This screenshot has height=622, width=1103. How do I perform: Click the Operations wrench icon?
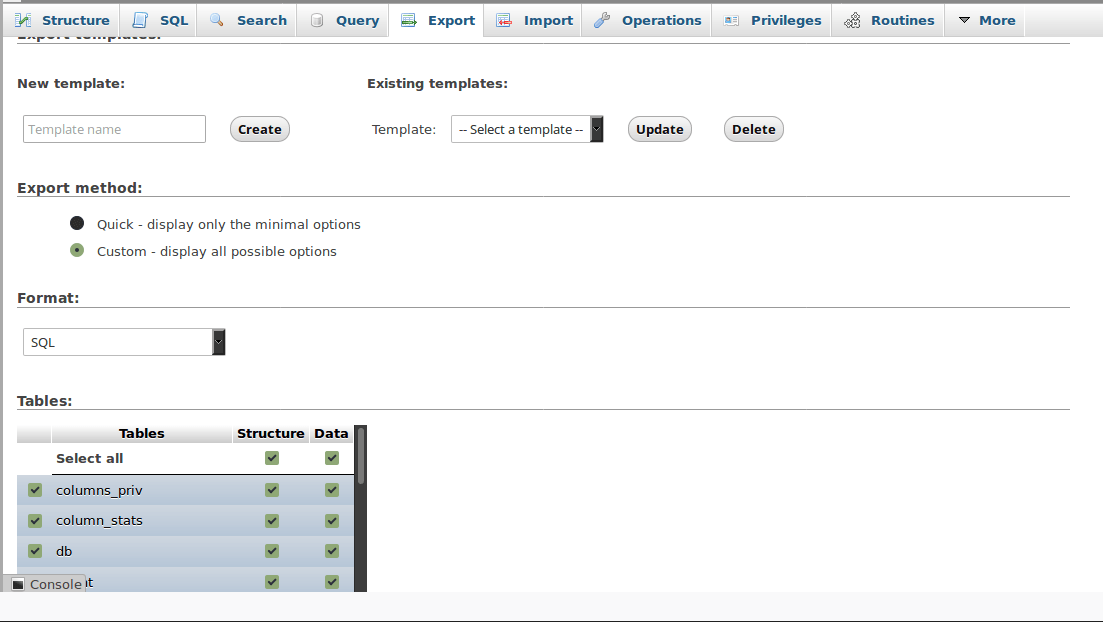click(601, 19)
